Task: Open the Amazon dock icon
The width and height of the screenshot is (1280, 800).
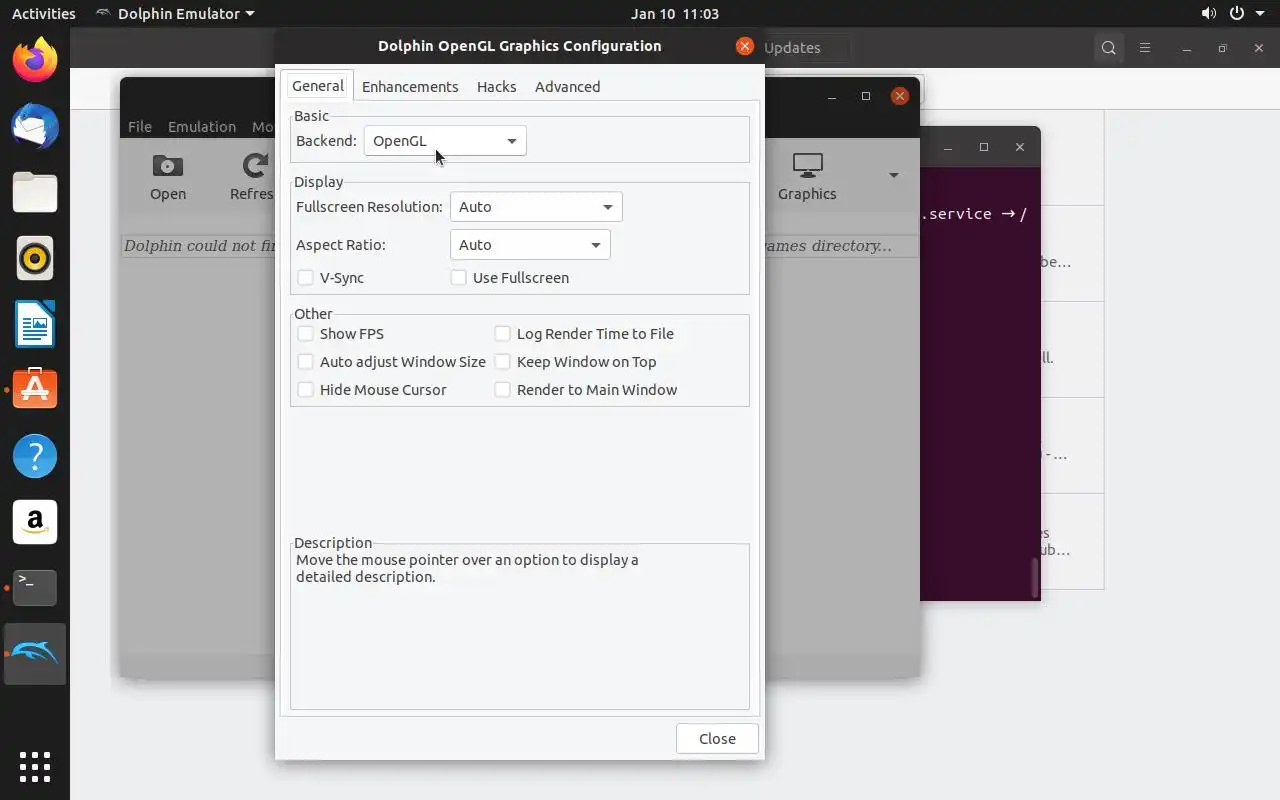Action: (35, 522)
